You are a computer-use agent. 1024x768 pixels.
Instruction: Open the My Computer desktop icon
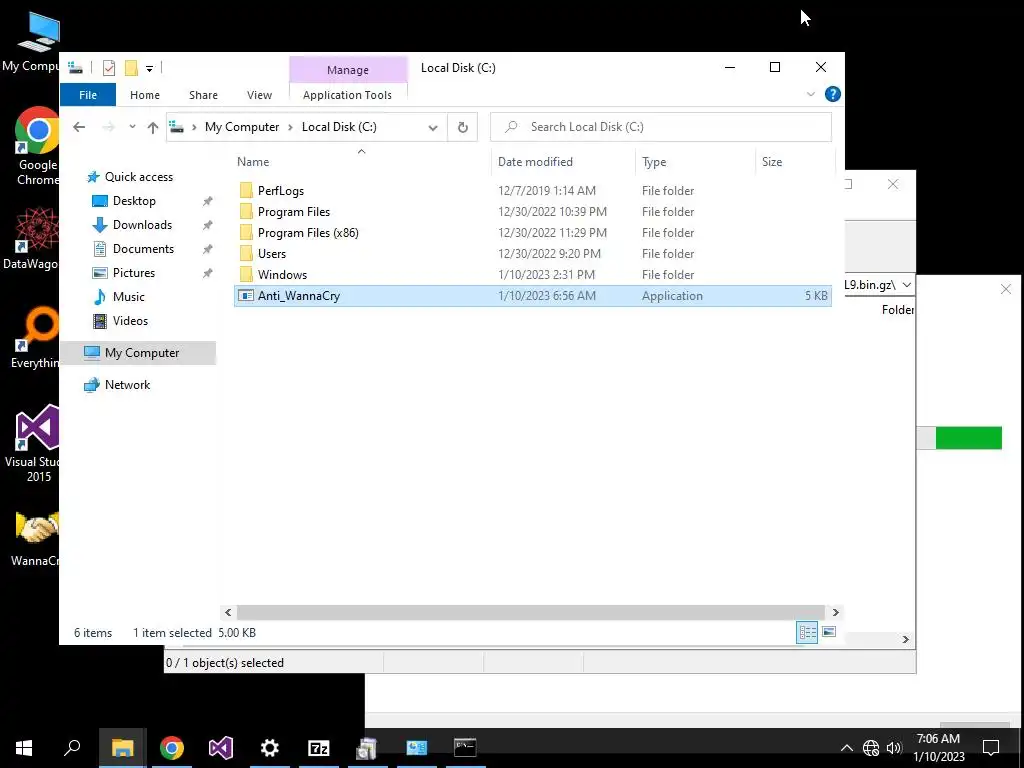33,41
